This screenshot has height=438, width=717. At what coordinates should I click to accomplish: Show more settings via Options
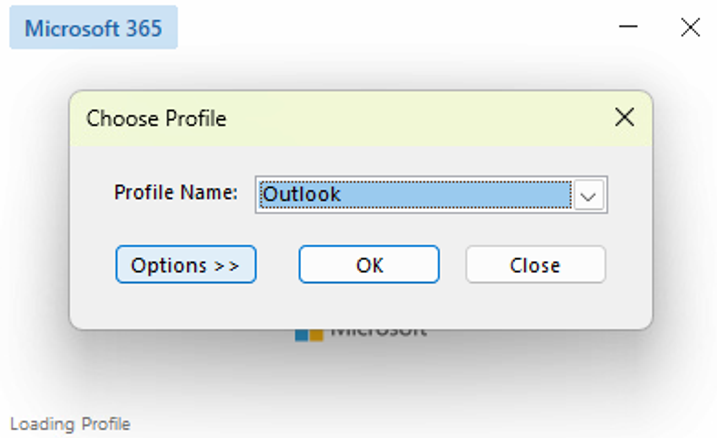click(x=186, y=265)
